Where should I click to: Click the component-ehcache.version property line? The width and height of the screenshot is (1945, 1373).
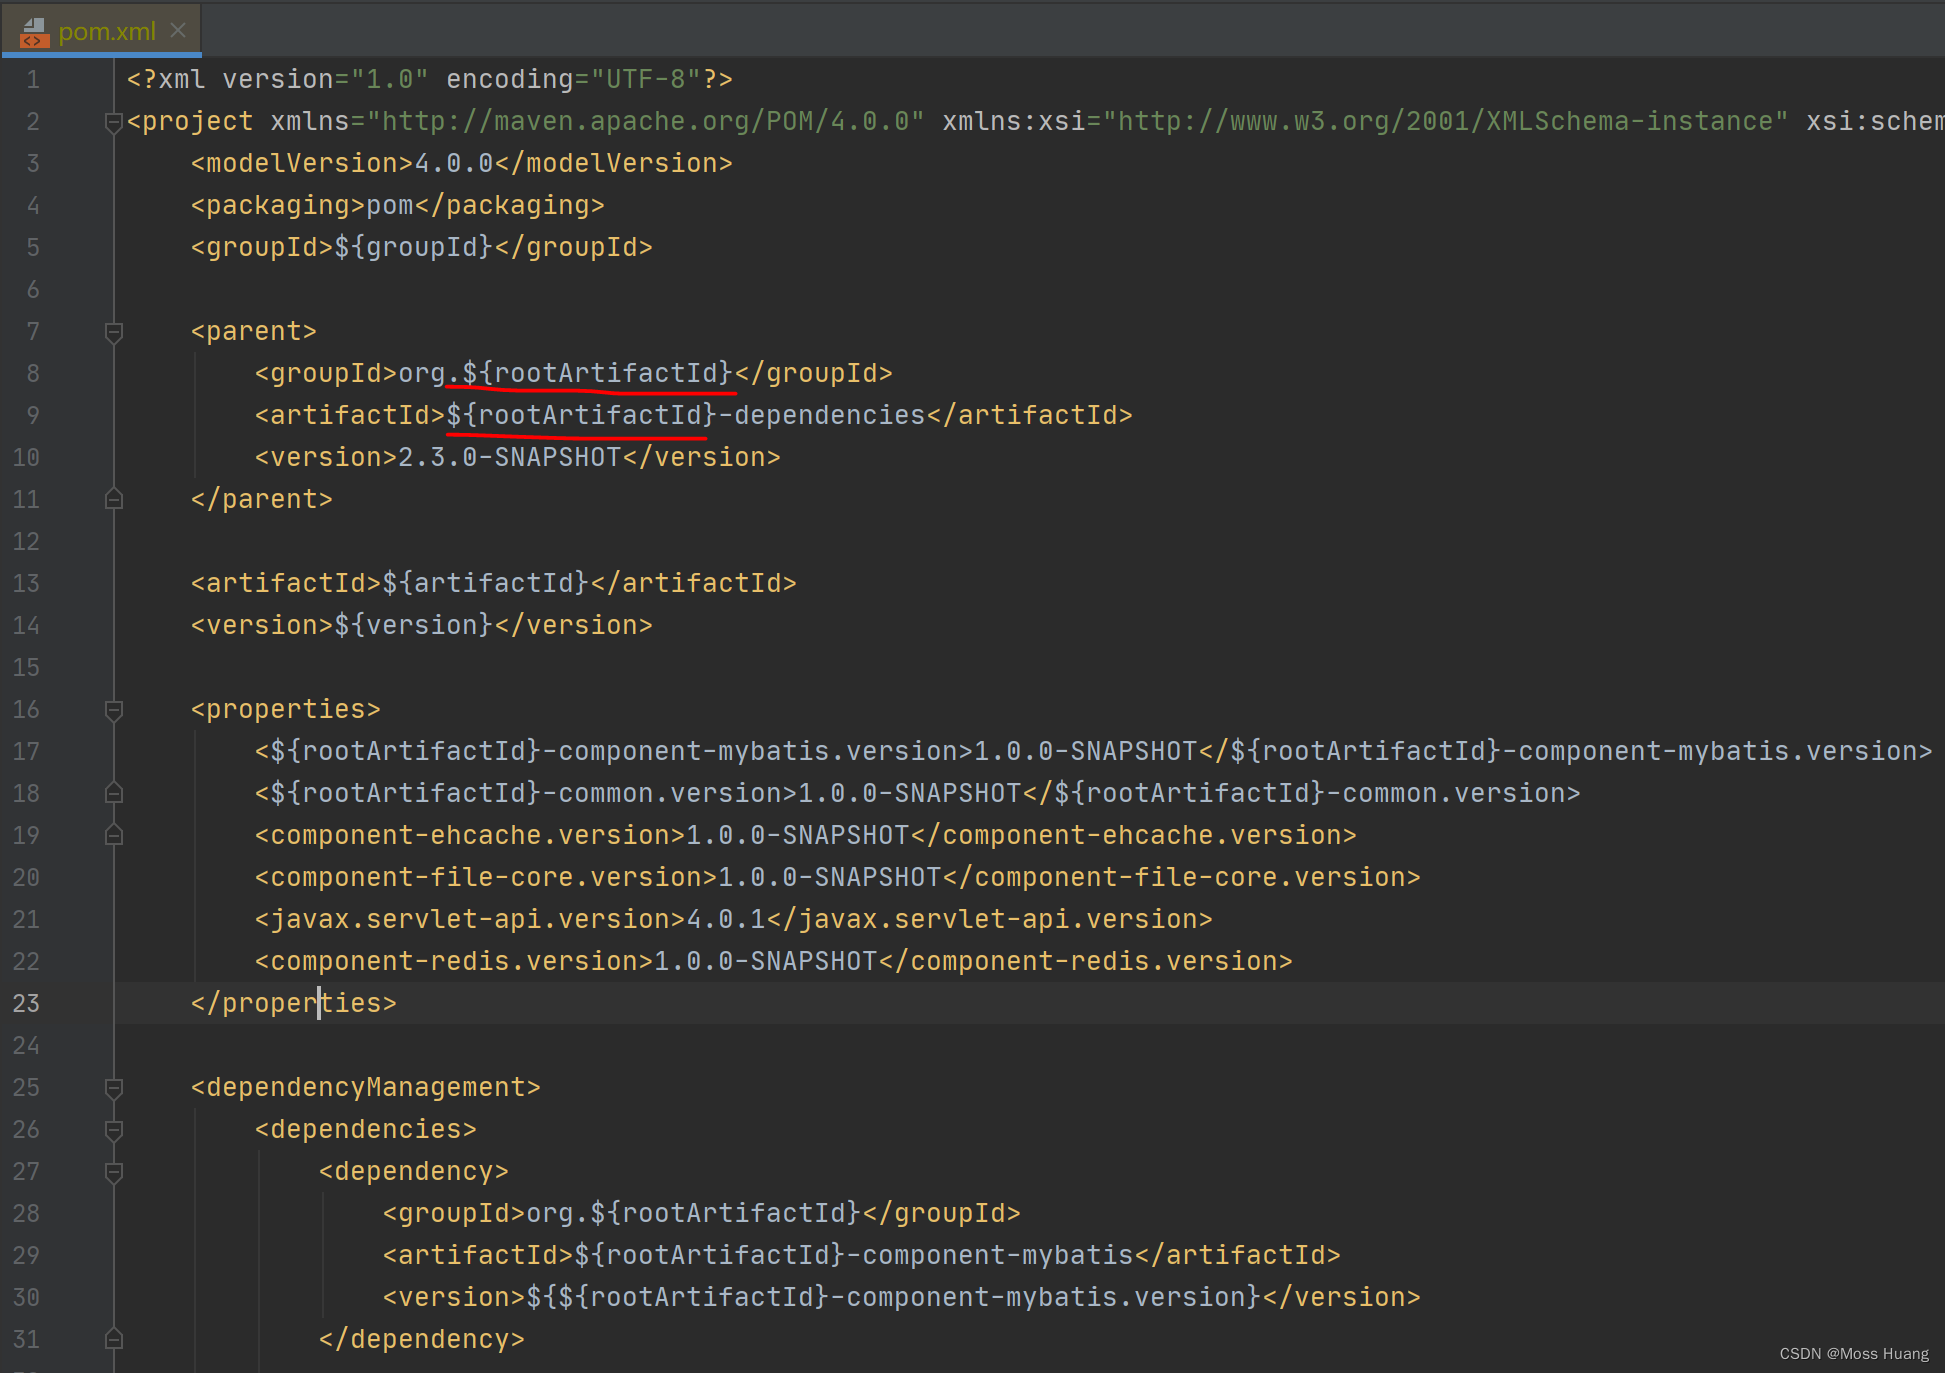click(806, 836)
